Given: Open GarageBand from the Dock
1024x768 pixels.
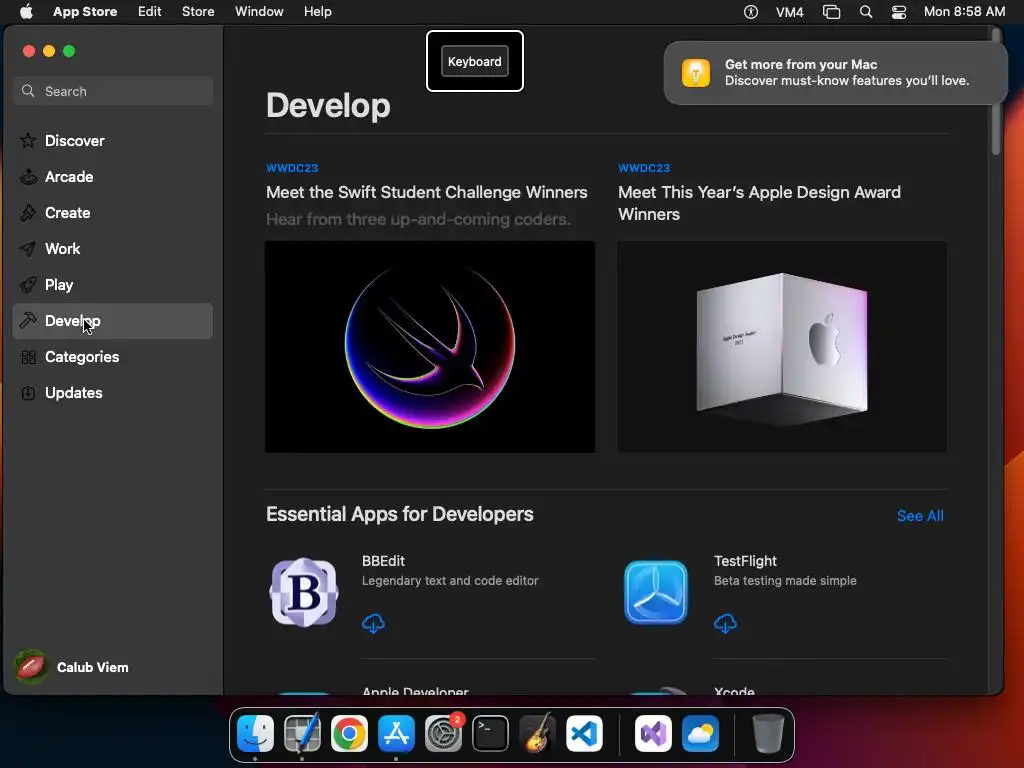Looking at the screenshot, I should [x=537, y=733].
